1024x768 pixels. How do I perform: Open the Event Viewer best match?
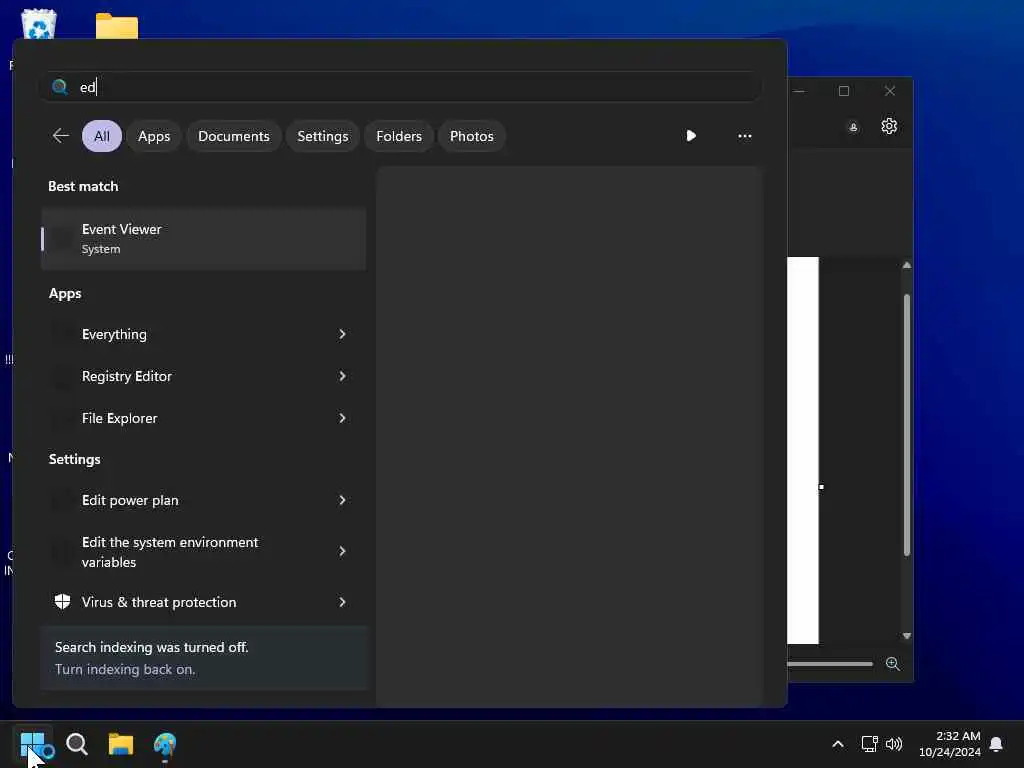pyautogui.click(x=203, y=239)
